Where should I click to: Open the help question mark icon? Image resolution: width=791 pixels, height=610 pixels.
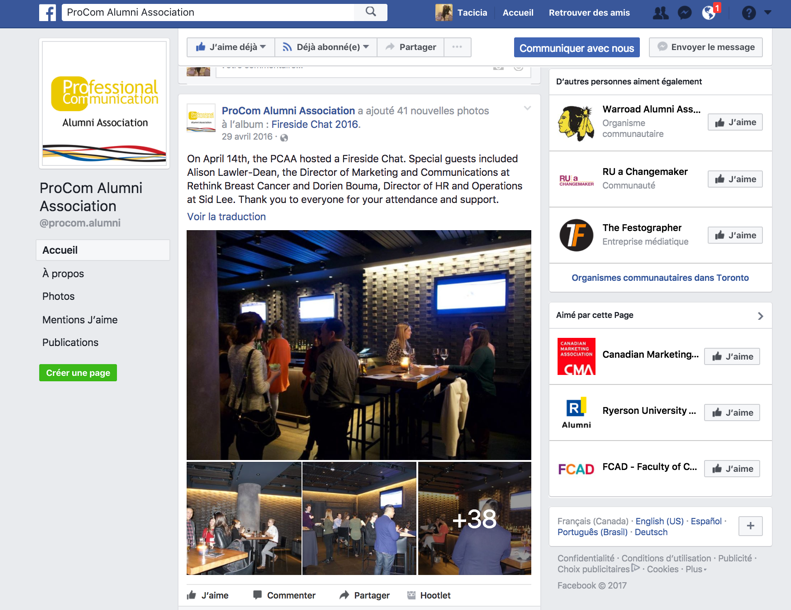749,13
